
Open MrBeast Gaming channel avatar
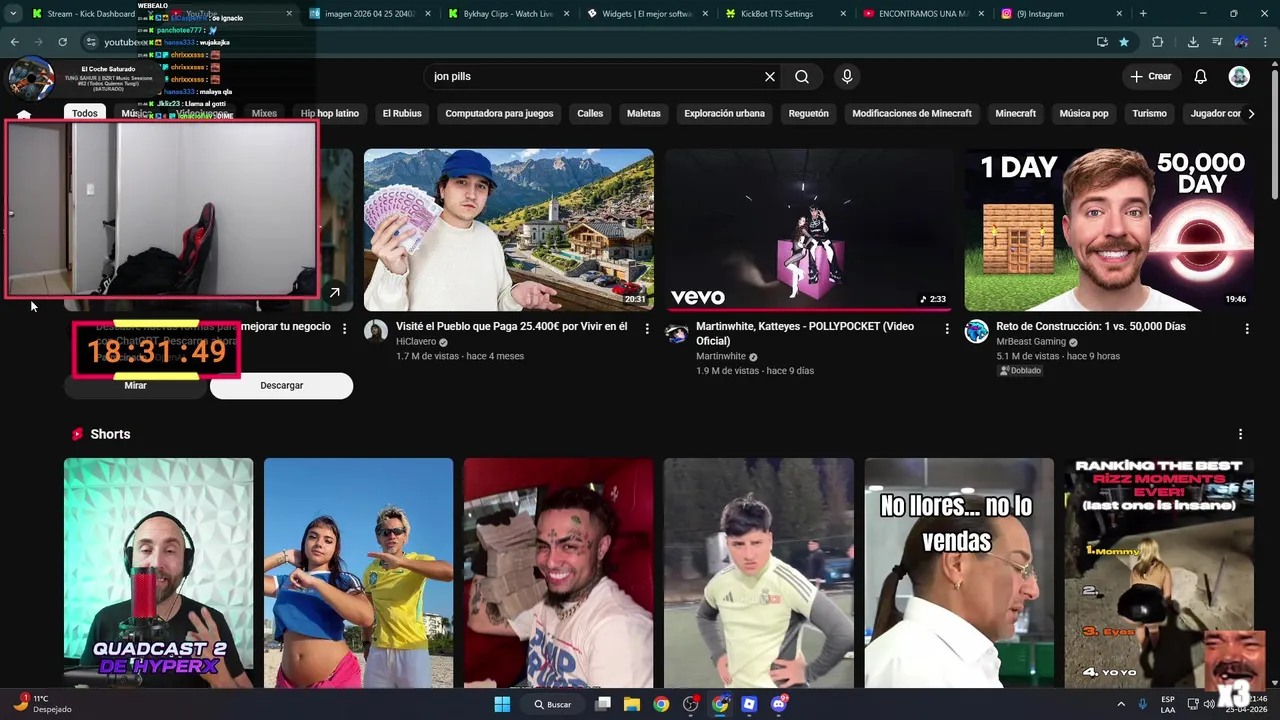(x=977, y=332)
